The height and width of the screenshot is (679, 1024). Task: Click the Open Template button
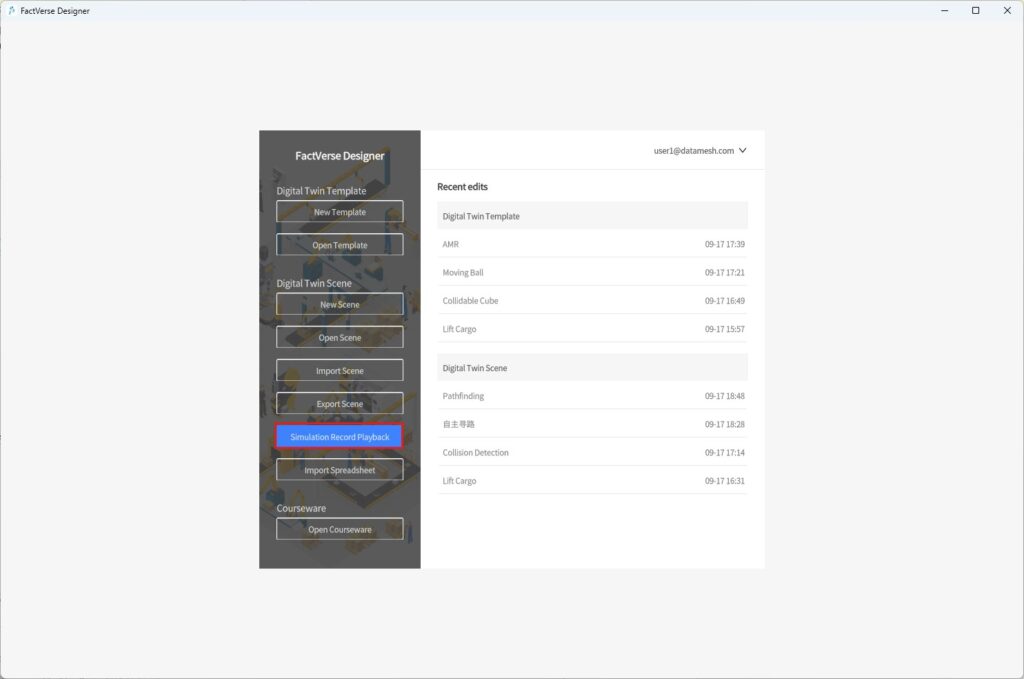click(x=339, y=244)
